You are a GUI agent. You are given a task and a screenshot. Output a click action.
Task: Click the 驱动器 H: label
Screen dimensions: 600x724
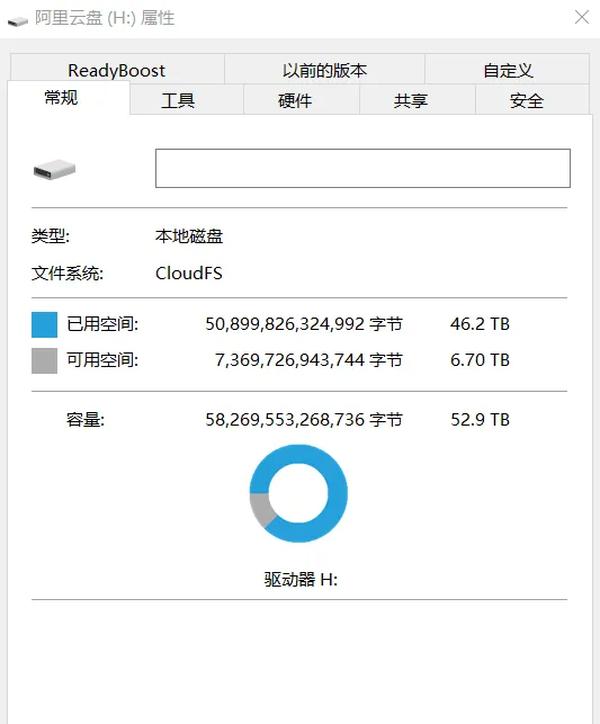pos(301,579)
